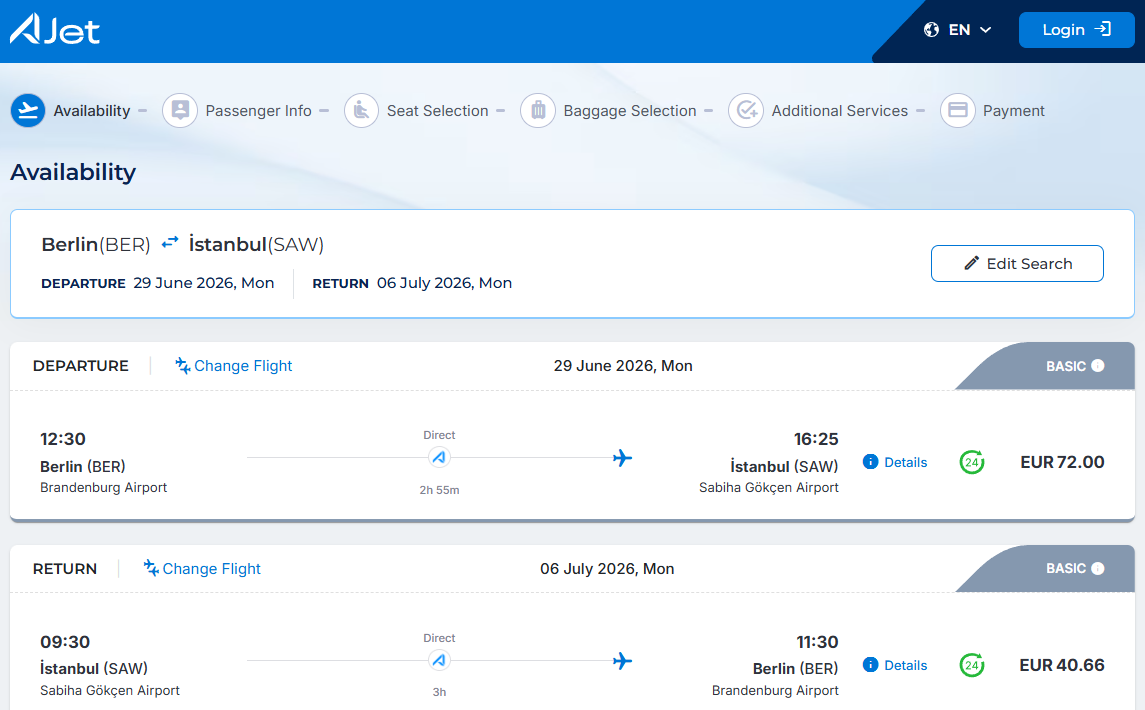Click Change Flight for the return

tap(202, 568)
